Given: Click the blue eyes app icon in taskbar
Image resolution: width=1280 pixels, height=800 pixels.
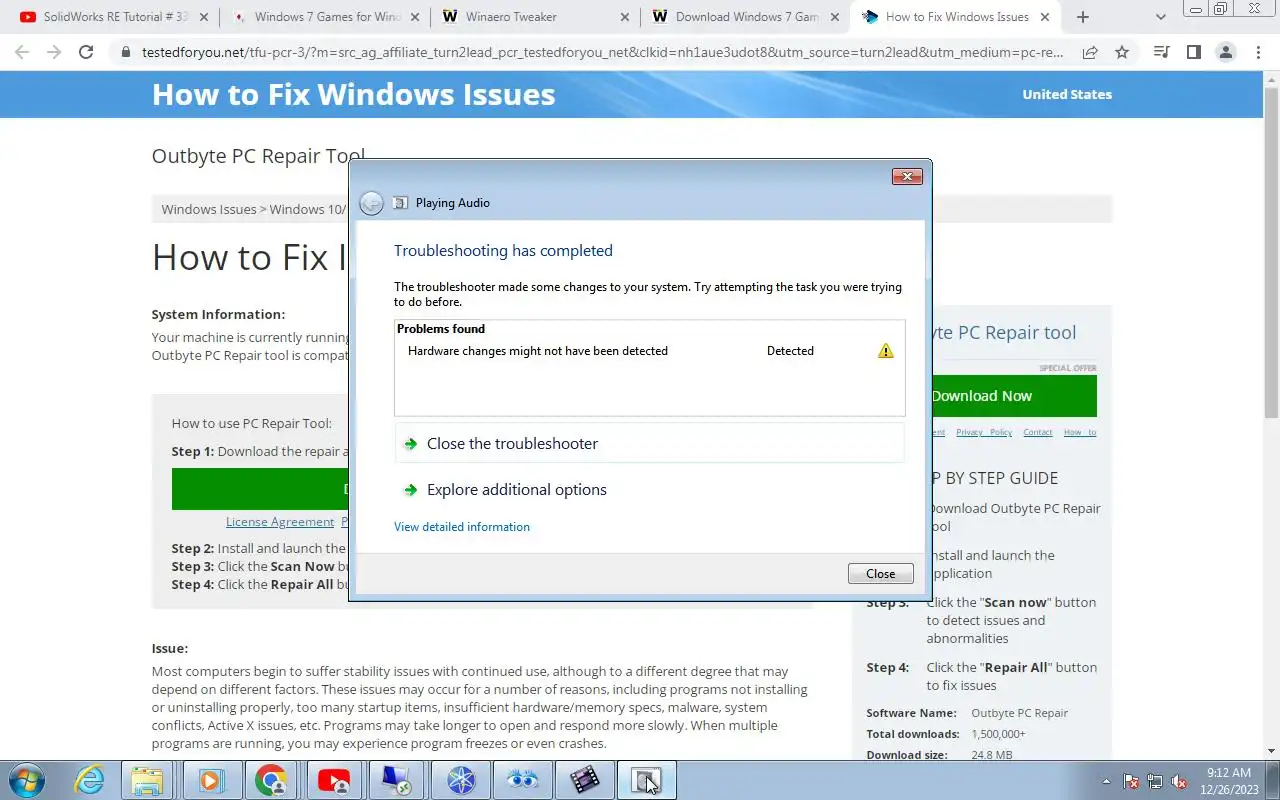Looking at the screenshot, I should (x=522, y=780).
